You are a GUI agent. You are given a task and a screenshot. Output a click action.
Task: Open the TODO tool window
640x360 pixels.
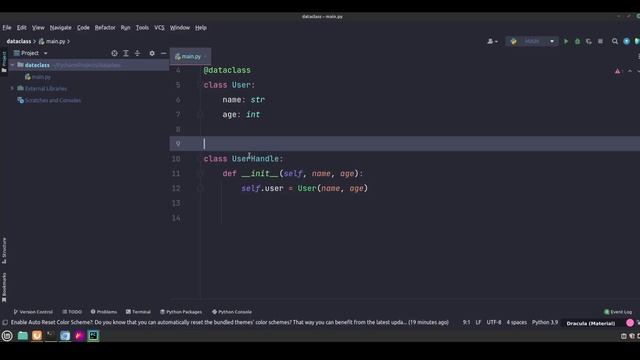click(x=72, y=312)
